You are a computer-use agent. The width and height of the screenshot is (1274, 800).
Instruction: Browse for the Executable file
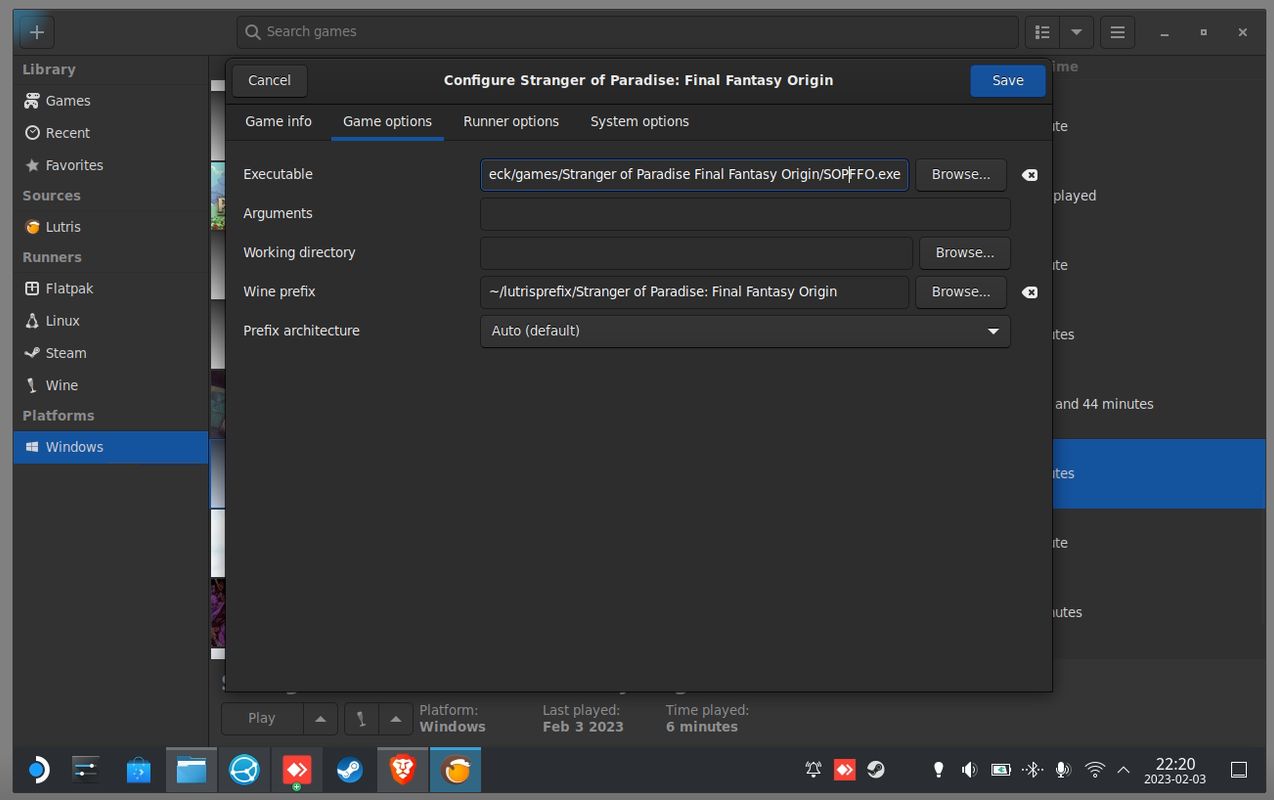pos(961,174)
